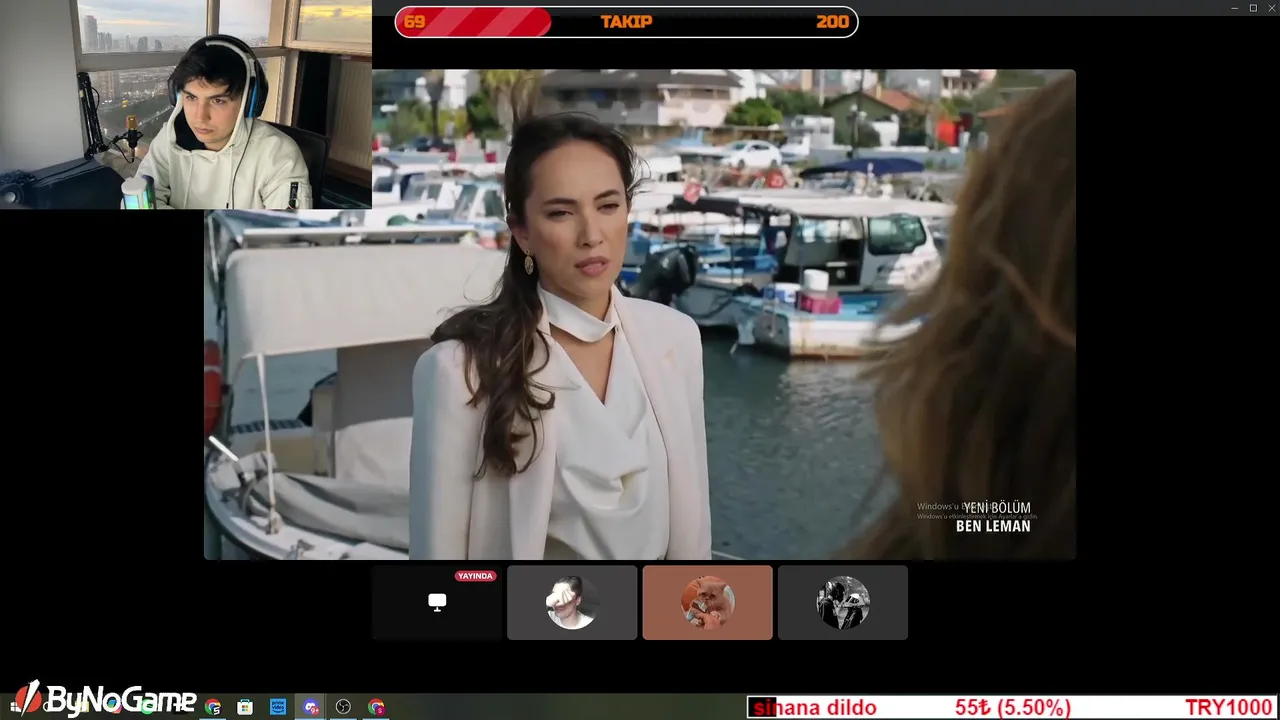Click the TAKIP follower goal progress bar
The height and width of the screenshot is (720, 1280).
tap(626, 22)
